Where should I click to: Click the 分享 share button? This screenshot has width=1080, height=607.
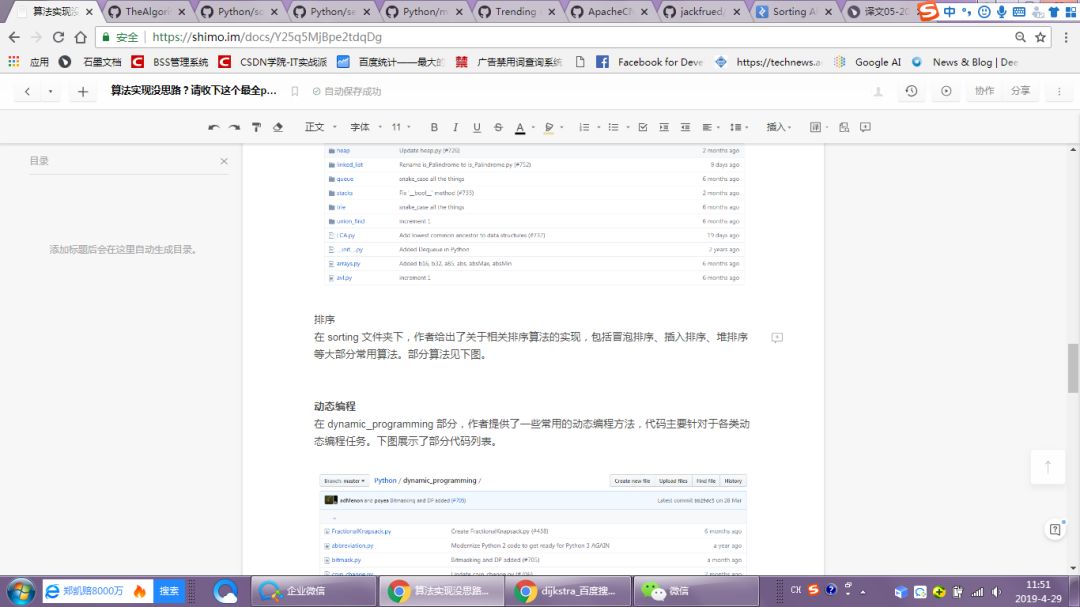tap(1020, 91)
